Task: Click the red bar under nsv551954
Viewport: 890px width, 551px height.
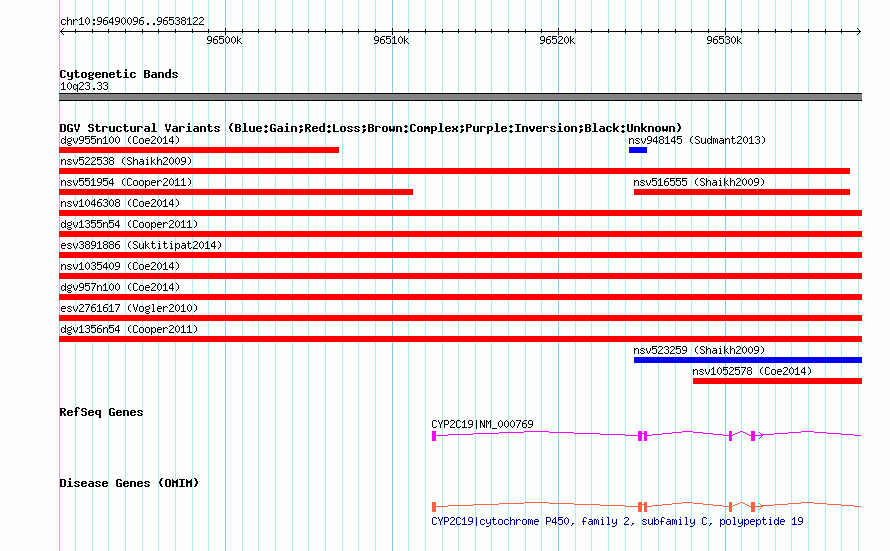Action: [x=236, y=192]
